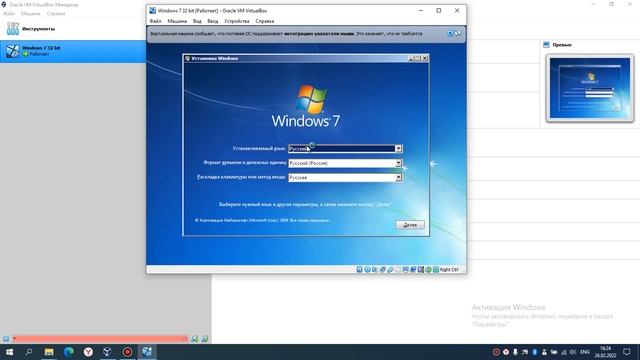Click display icon in VM status bar
This screenshot has height=360, width=640.
(405, 269)
